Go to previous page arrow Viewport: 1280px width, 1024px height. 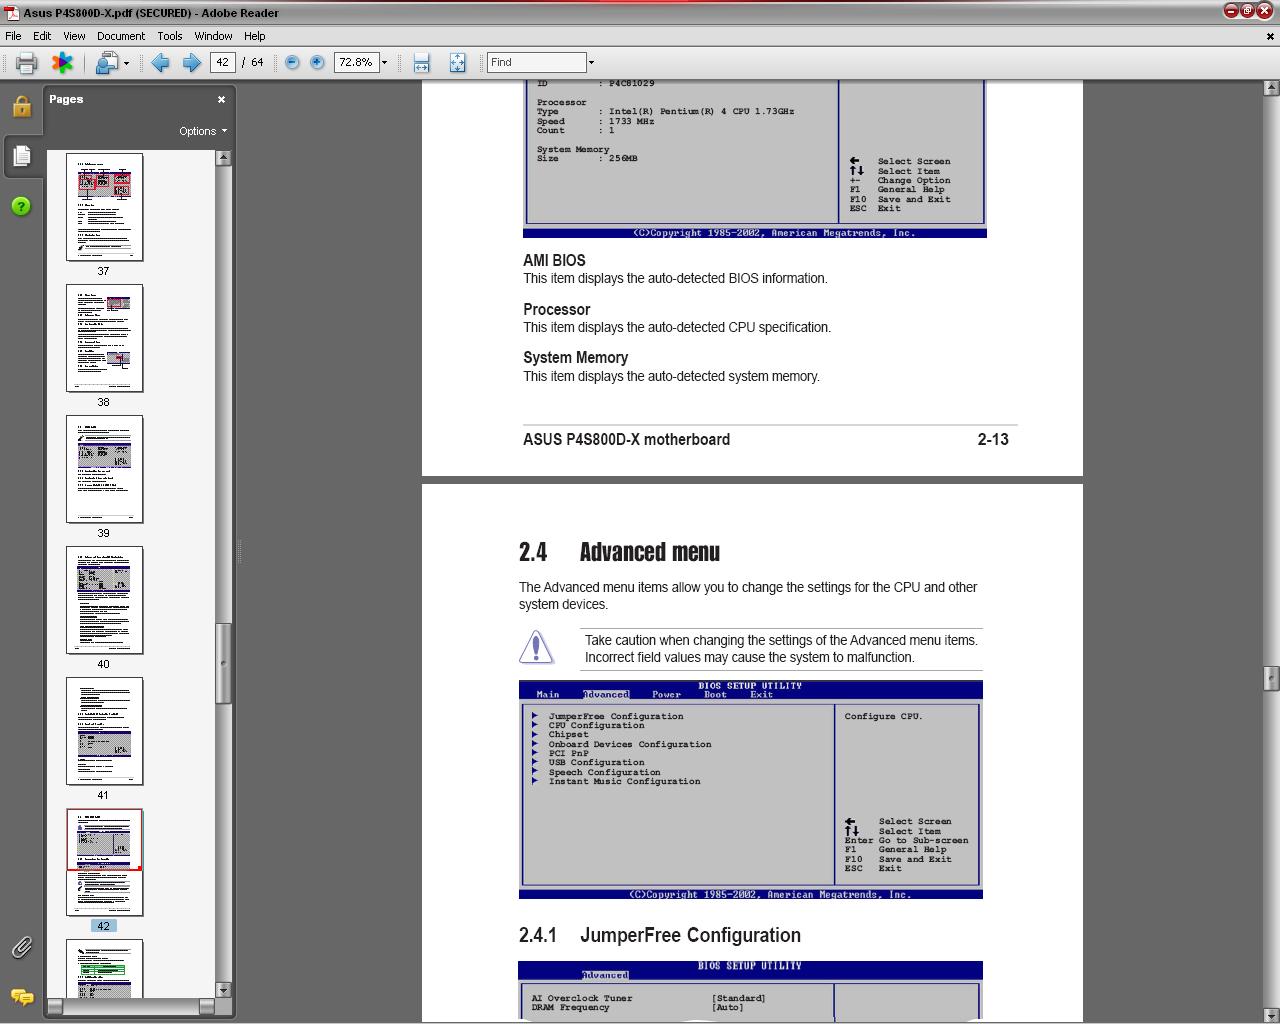coord(160,63)
